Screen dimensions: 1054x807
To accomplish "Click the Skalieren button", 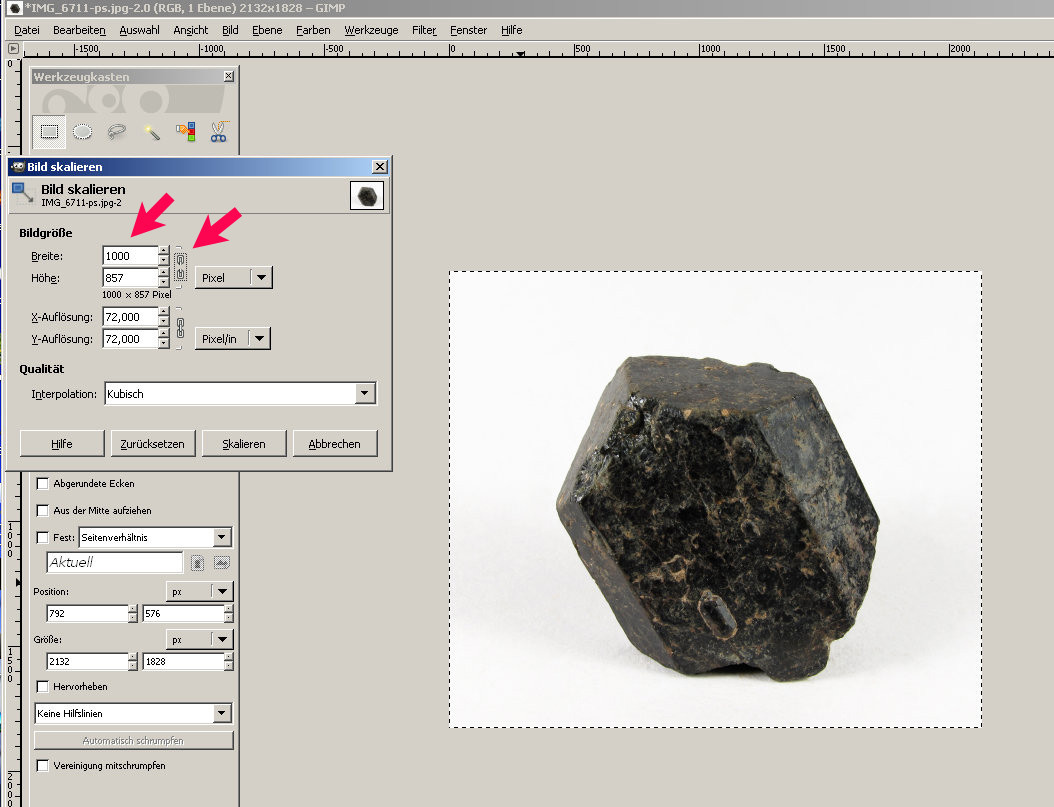I will (244, 444).
